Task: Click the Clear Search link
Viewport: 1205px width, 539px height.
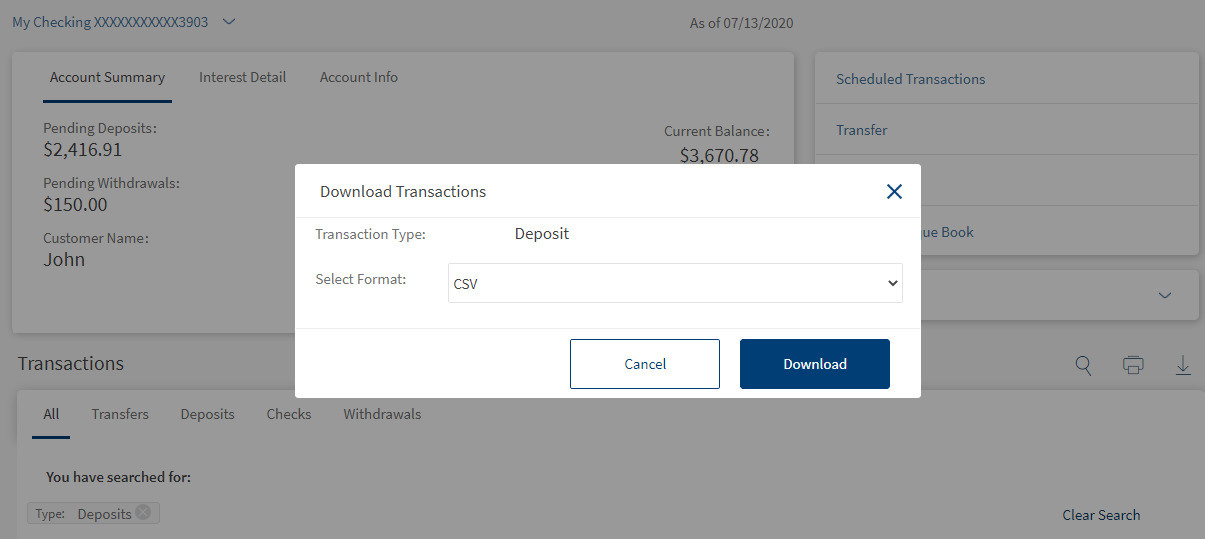Action: coord(1101,515)
